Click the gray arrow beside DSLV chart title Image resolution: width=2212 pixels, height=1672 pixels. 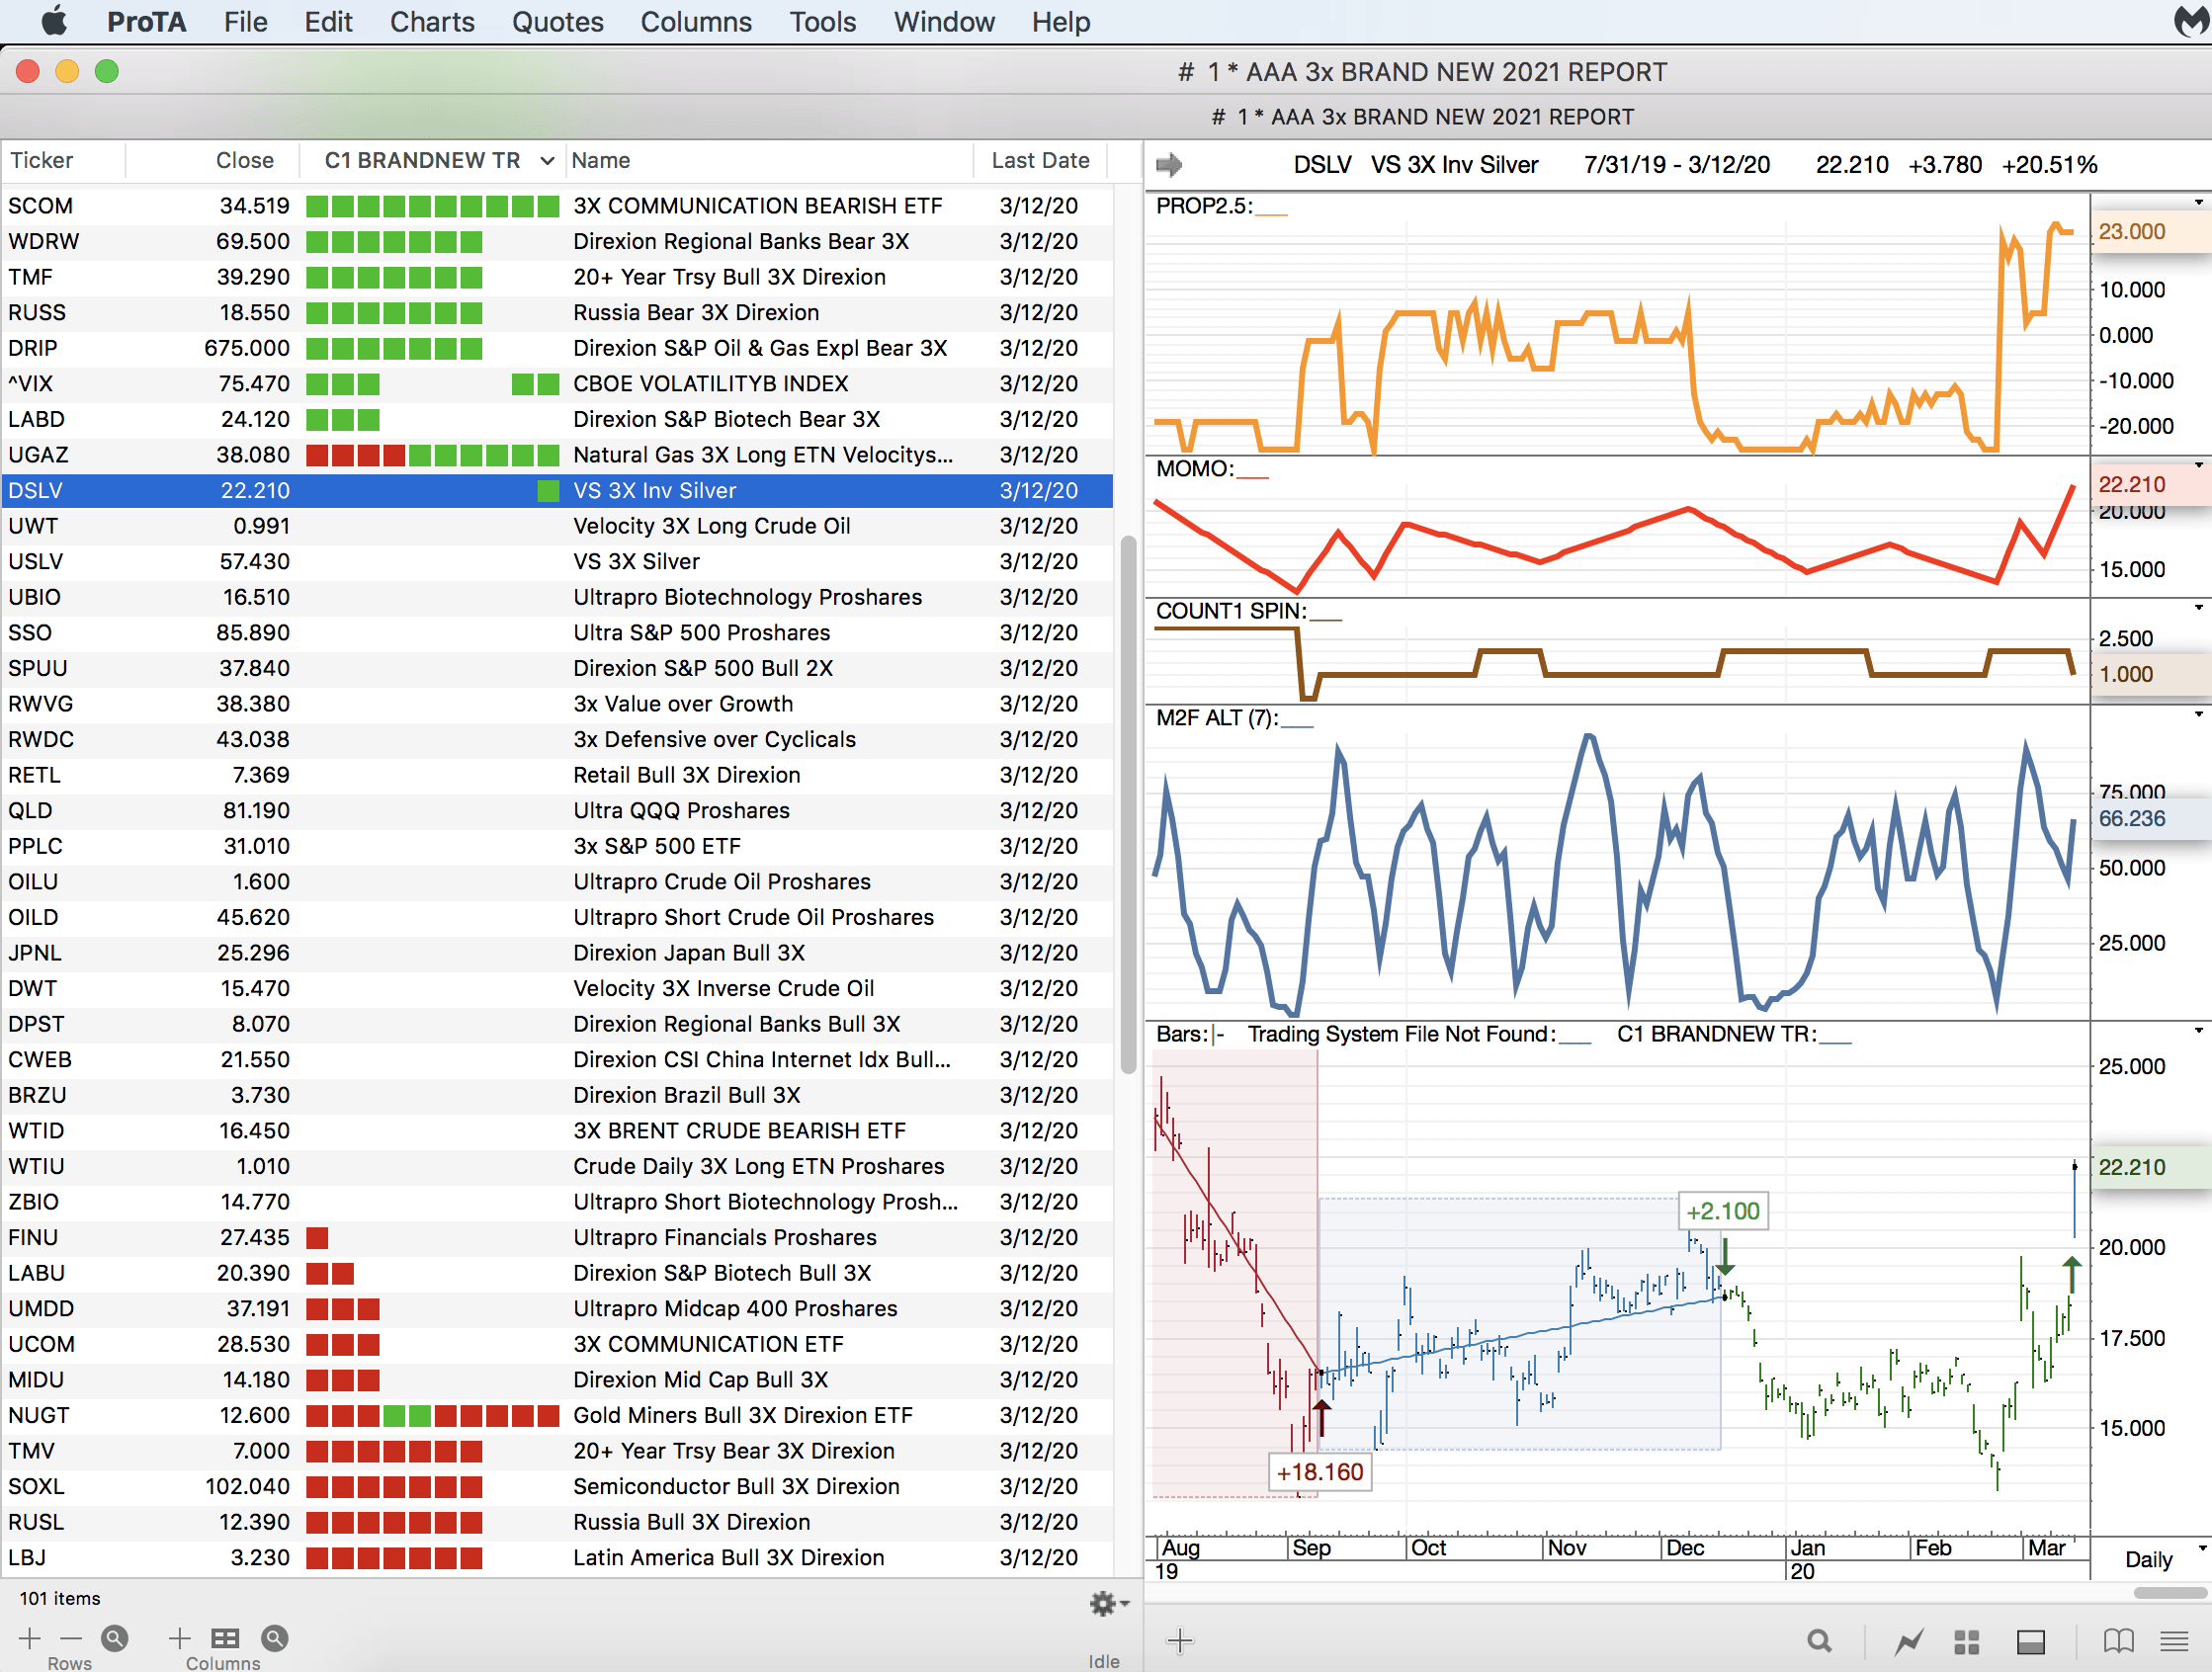(1168, 165)
